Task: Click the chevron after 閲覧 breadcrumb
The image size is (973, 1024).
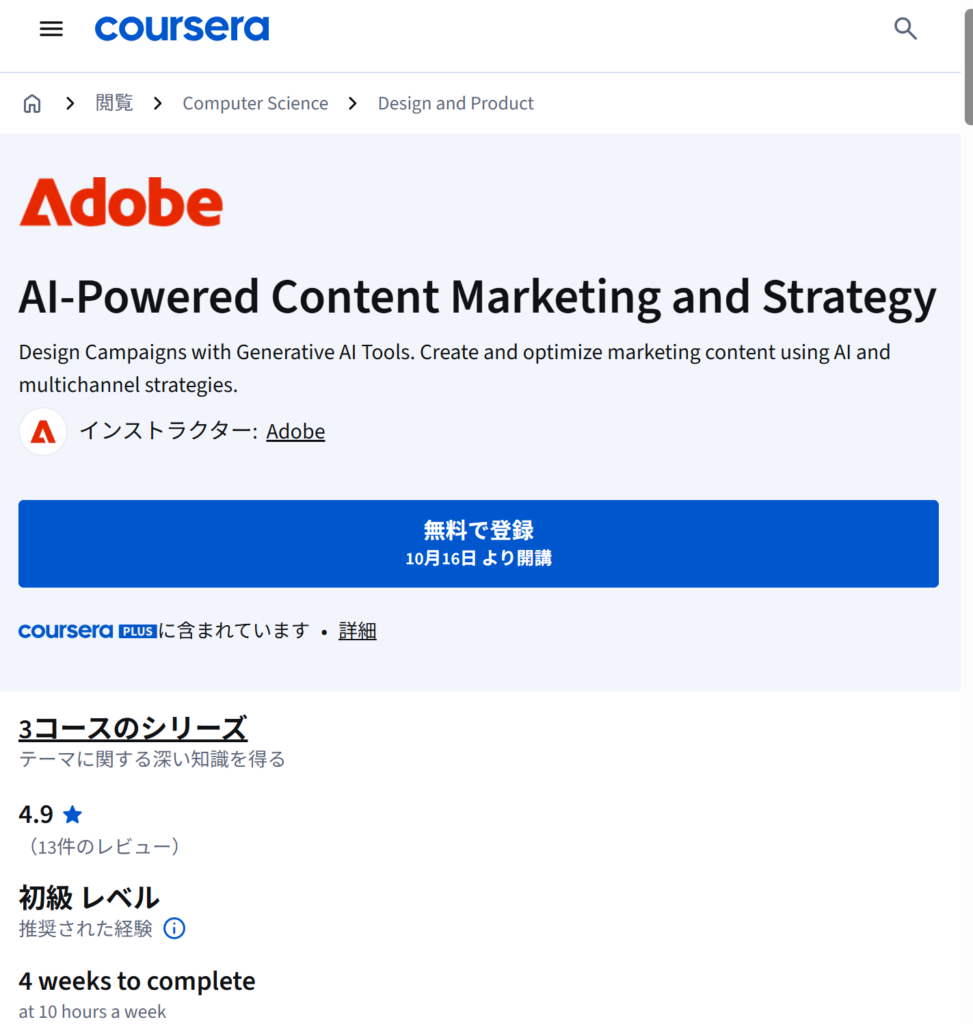Action: (157, 103)
